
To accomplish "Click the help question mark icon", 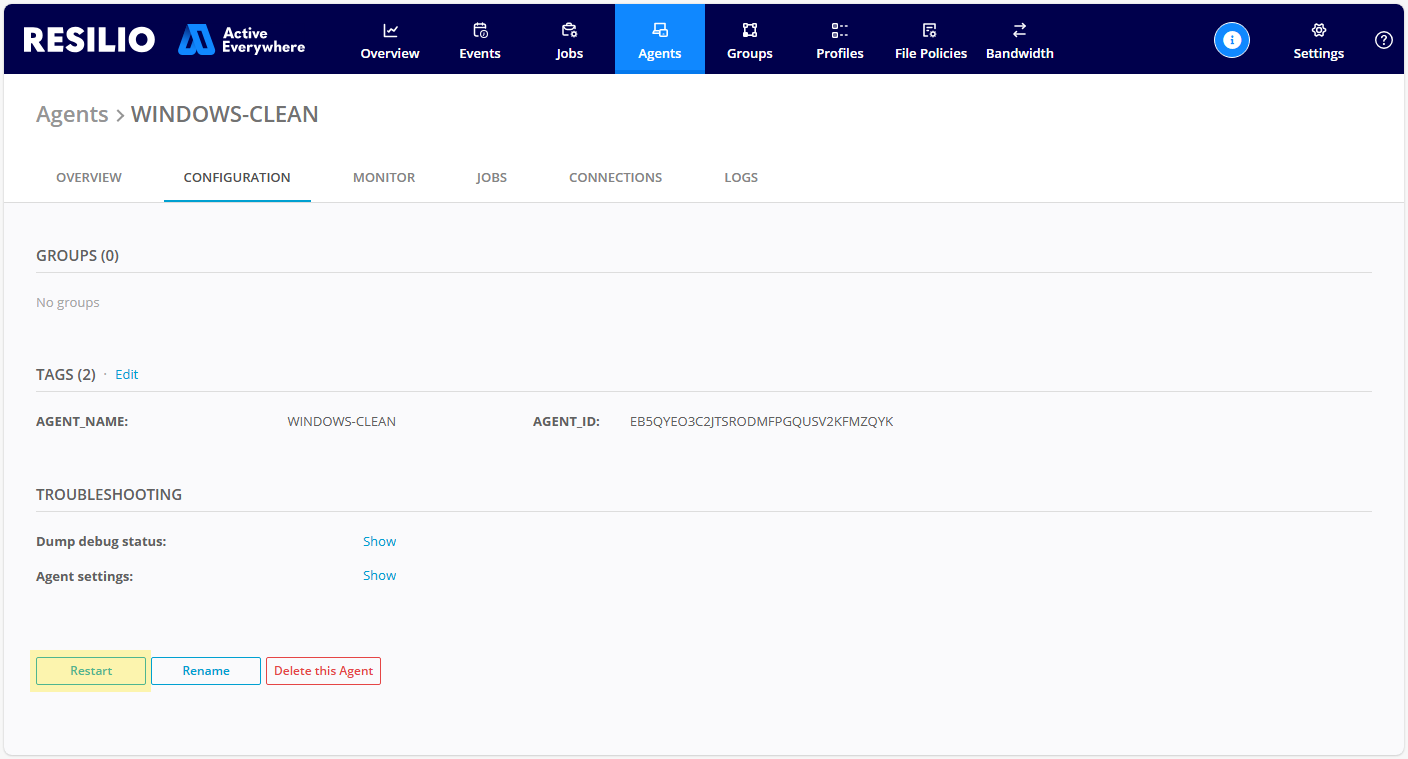I will (x=1384, y=40).
